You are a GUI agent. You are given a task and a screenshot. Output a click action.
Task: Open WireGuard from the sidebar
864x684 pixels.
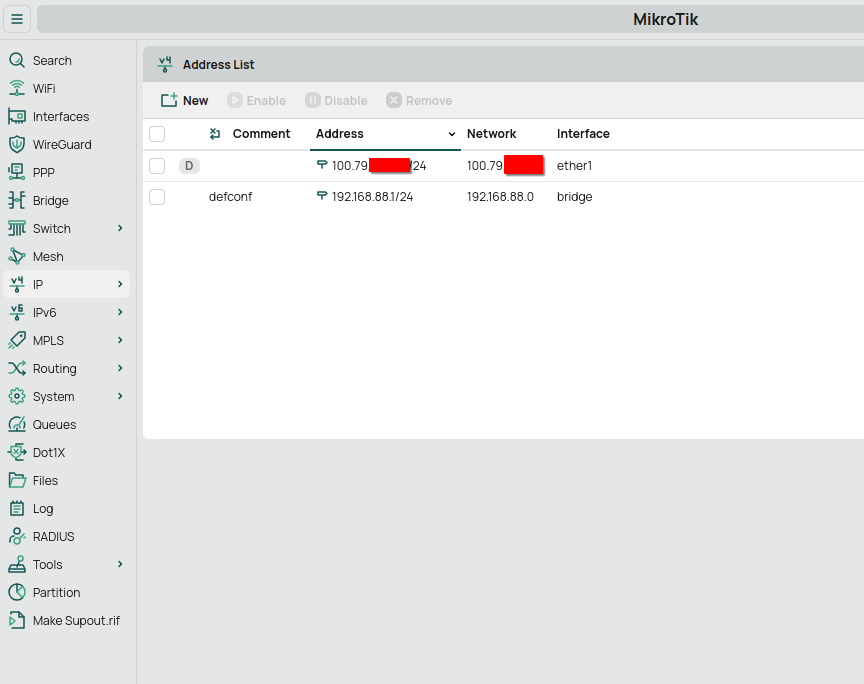[61, 145]
